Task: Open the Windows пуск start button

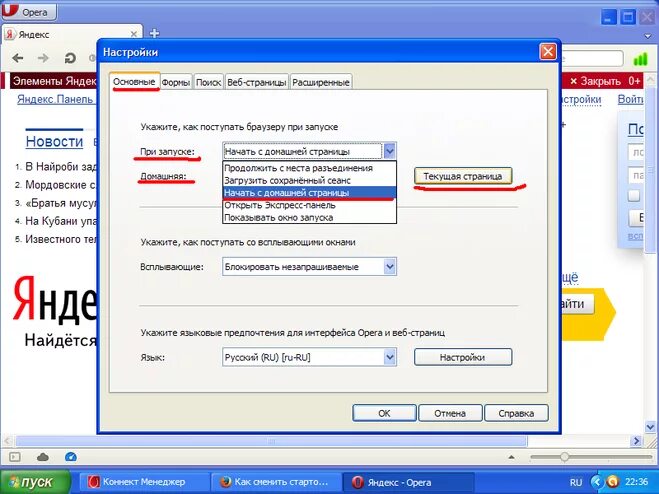Action: point(35,482)
